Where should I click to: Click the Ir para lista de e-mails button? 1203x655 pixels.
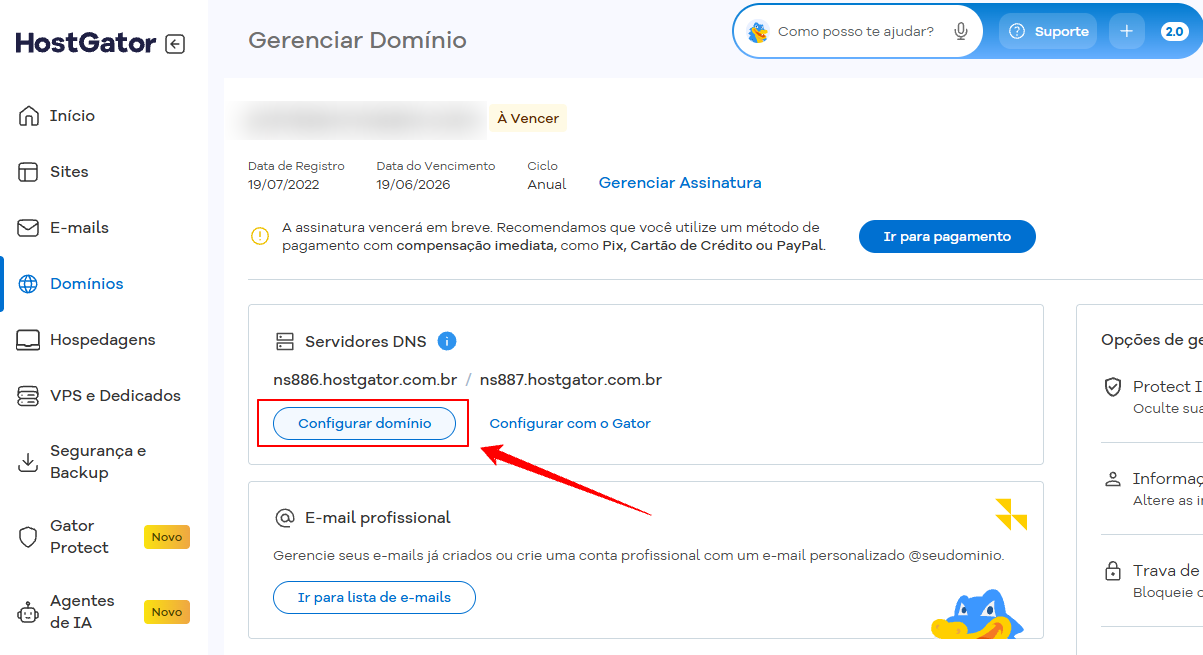coord(374,597)
